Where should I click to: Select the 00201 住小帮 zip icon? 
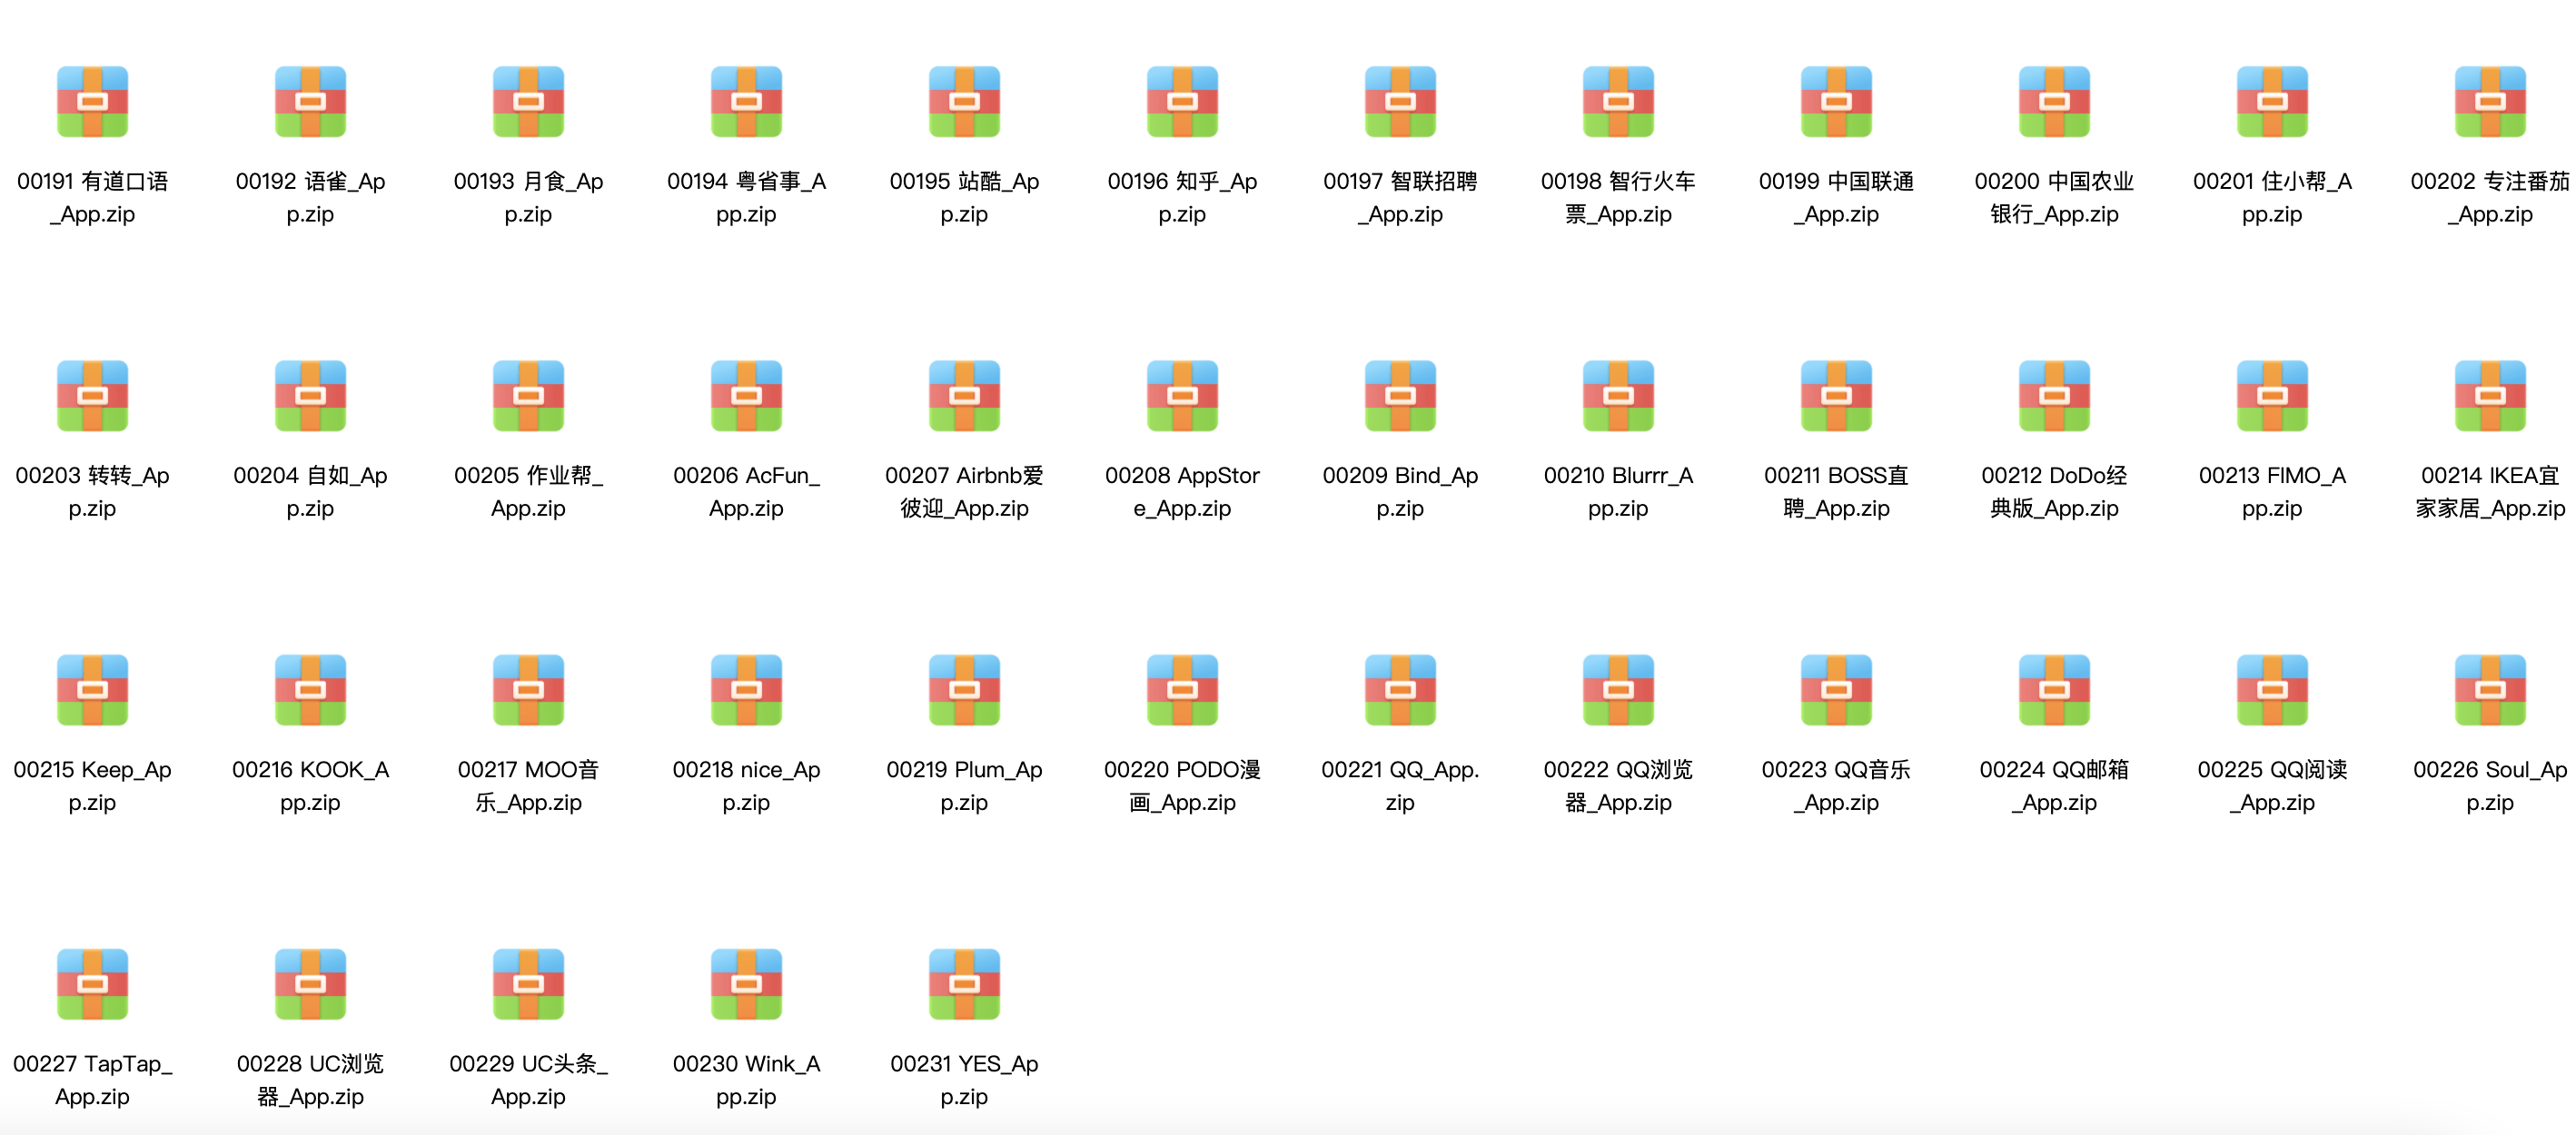coord(2272,102)
